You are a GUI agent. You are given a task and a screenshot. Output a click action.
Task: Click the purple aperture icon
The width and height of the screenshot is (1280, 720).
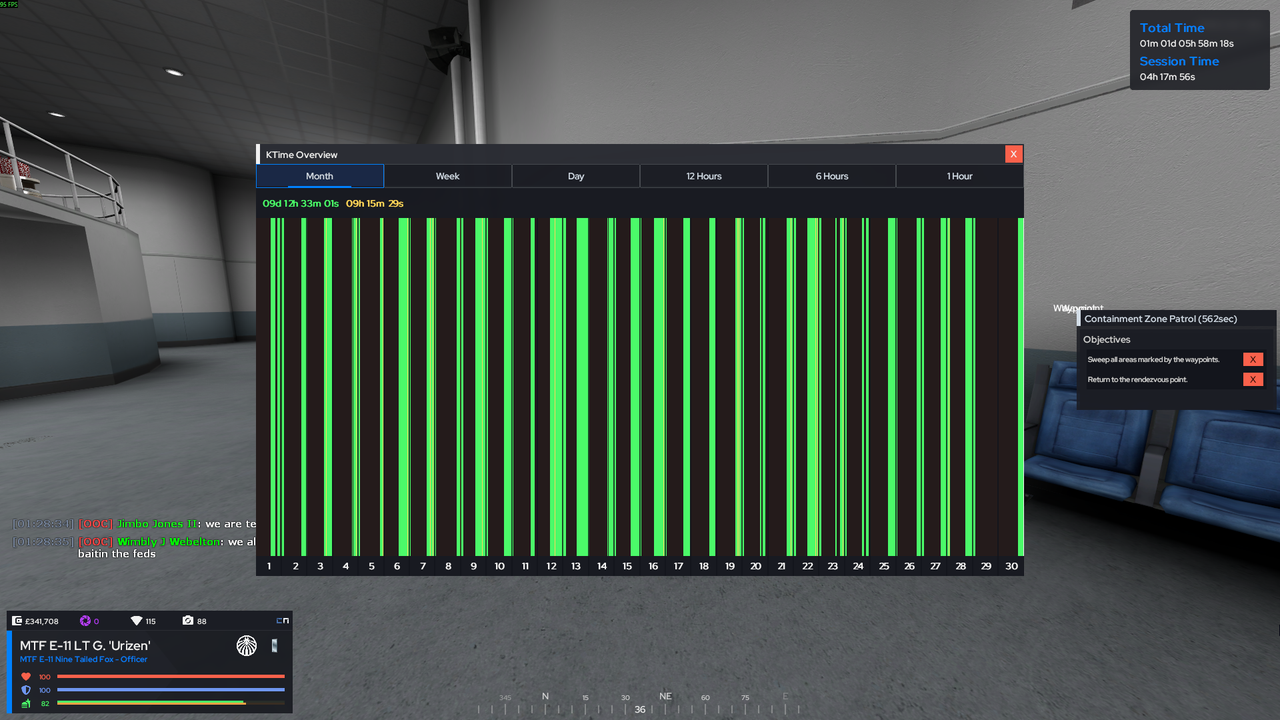tap(85, 621)
